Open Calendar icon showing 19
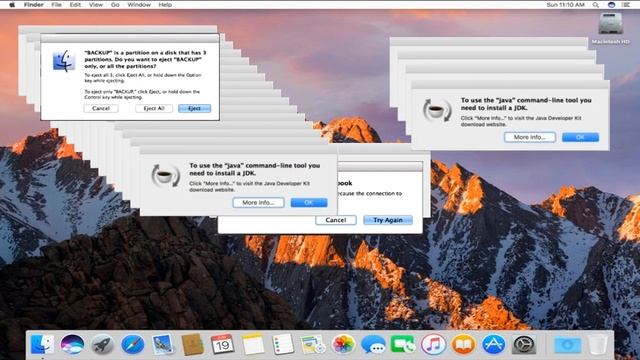This screenshot has height=360, width=640. point(222,344)
